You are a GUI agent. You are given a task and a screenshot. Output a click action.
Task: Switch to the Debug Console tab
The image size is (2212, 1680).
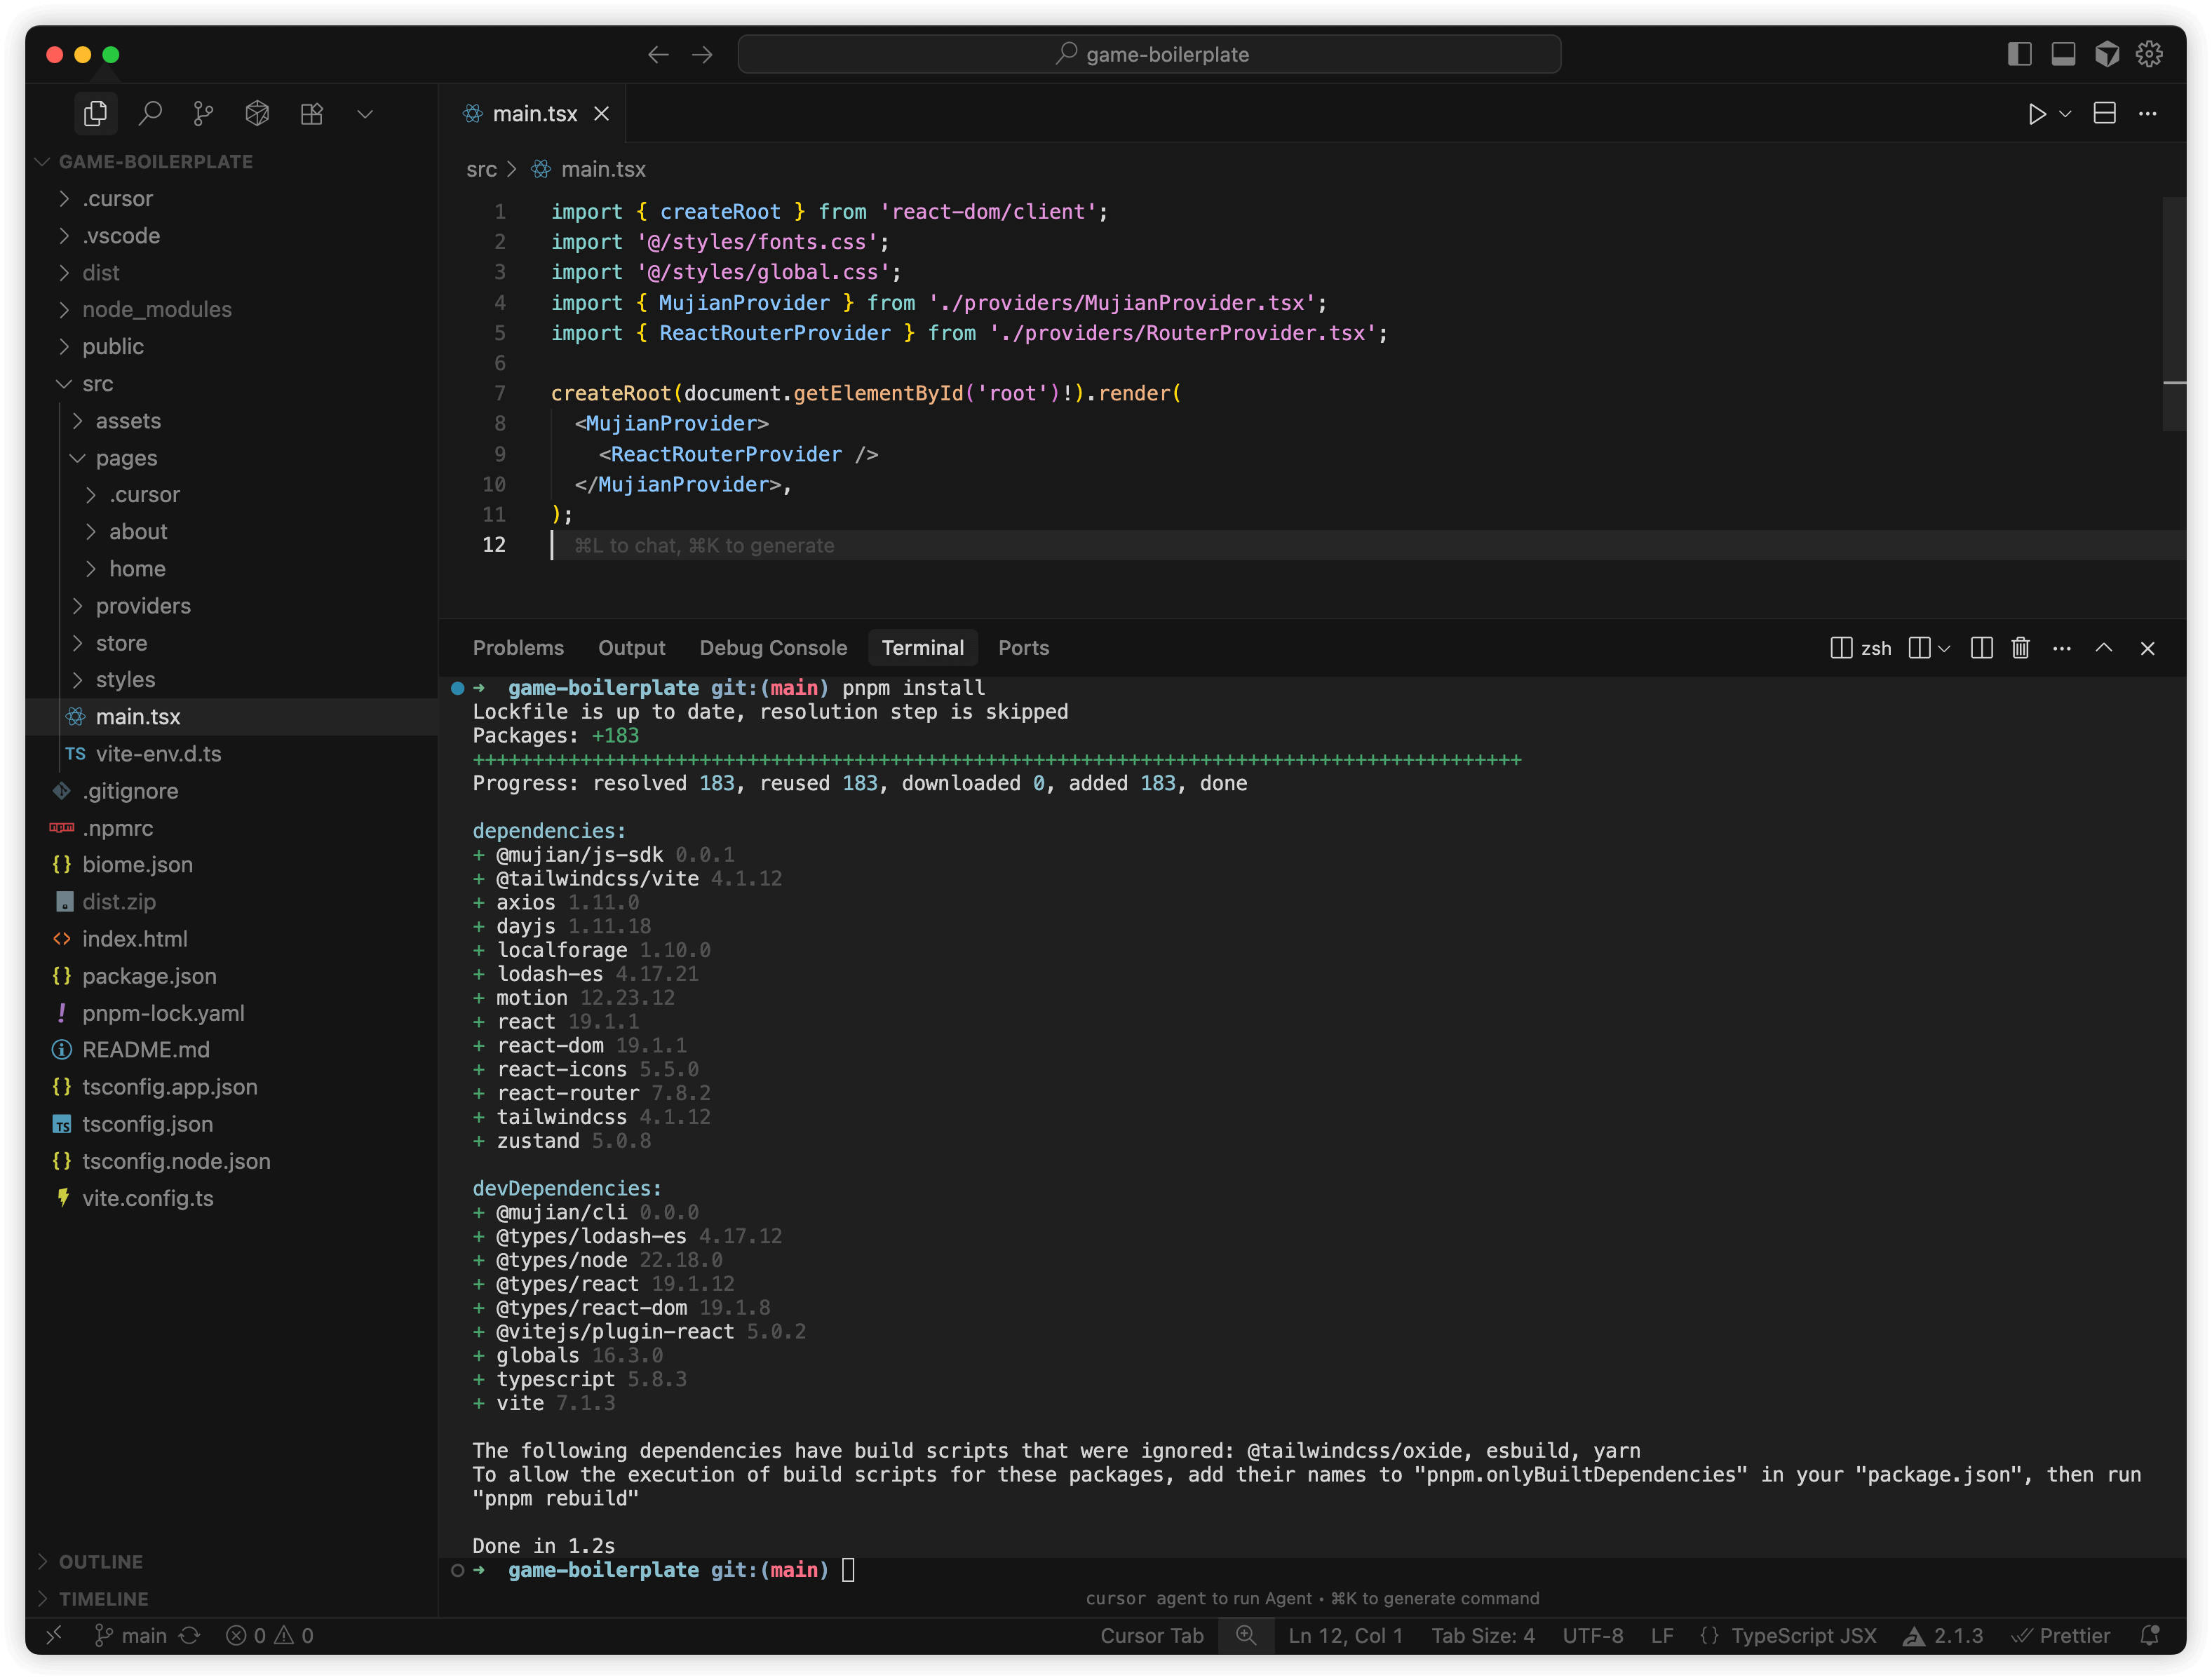coord(773,648)
